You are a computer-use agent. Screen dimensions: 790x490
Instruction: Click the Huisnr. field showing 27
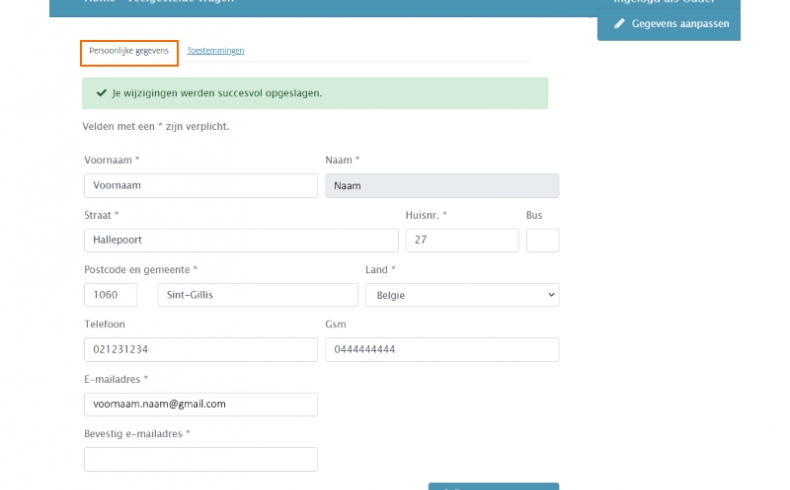(462, 240)
